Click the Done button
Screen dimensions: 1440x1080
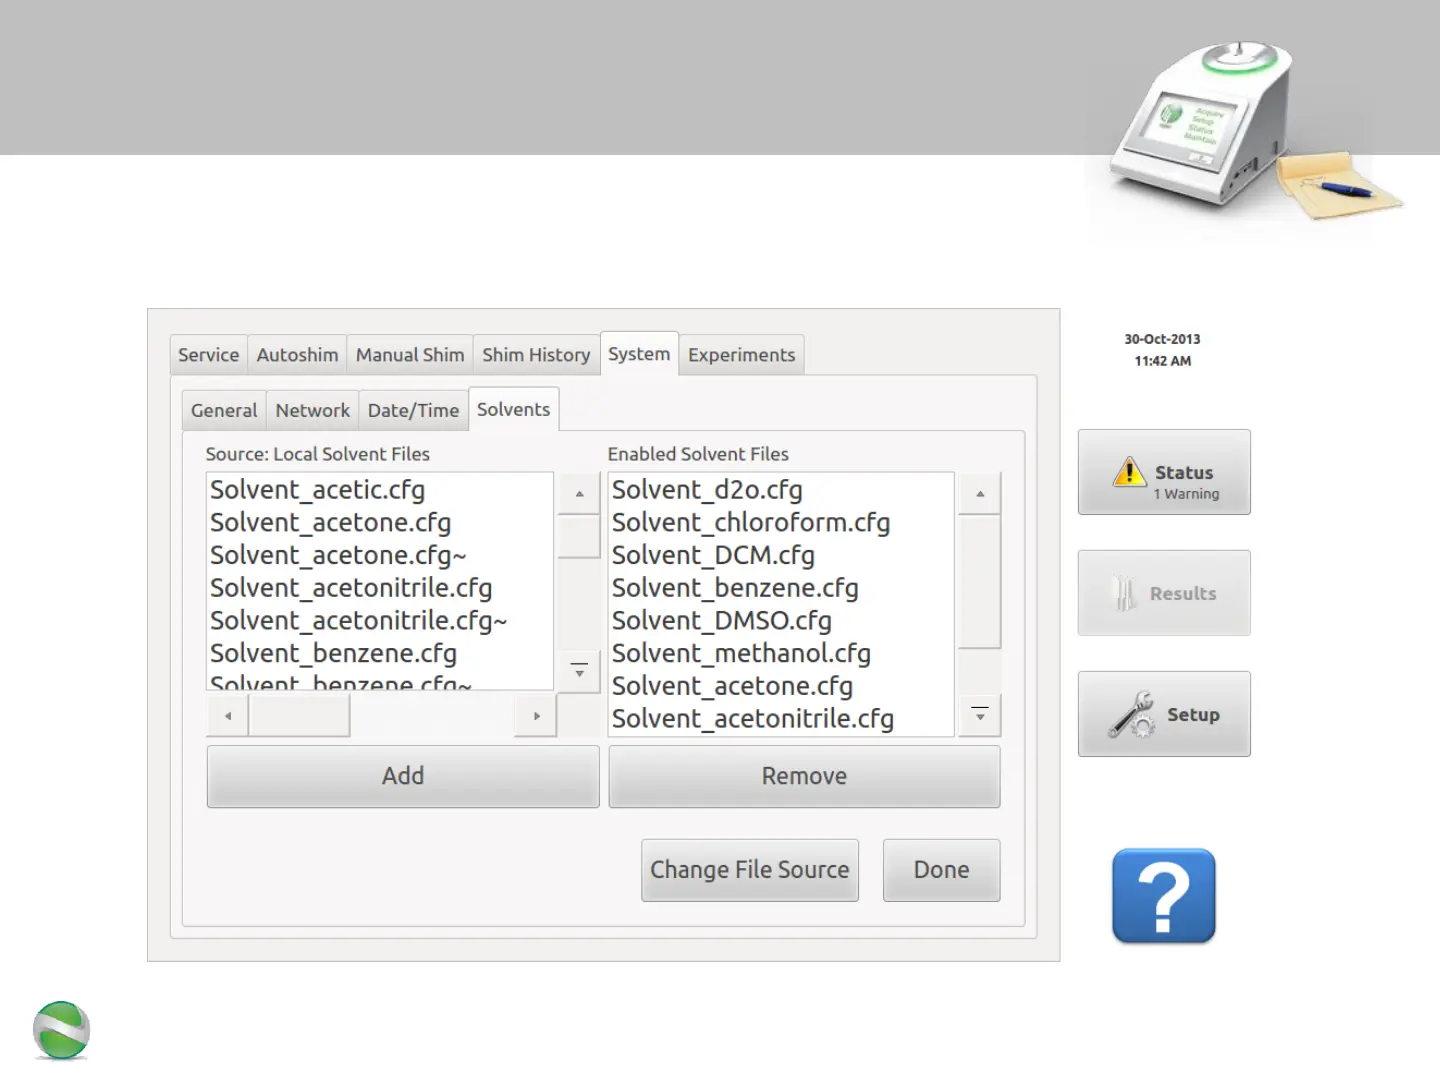[x=941, y=870]
